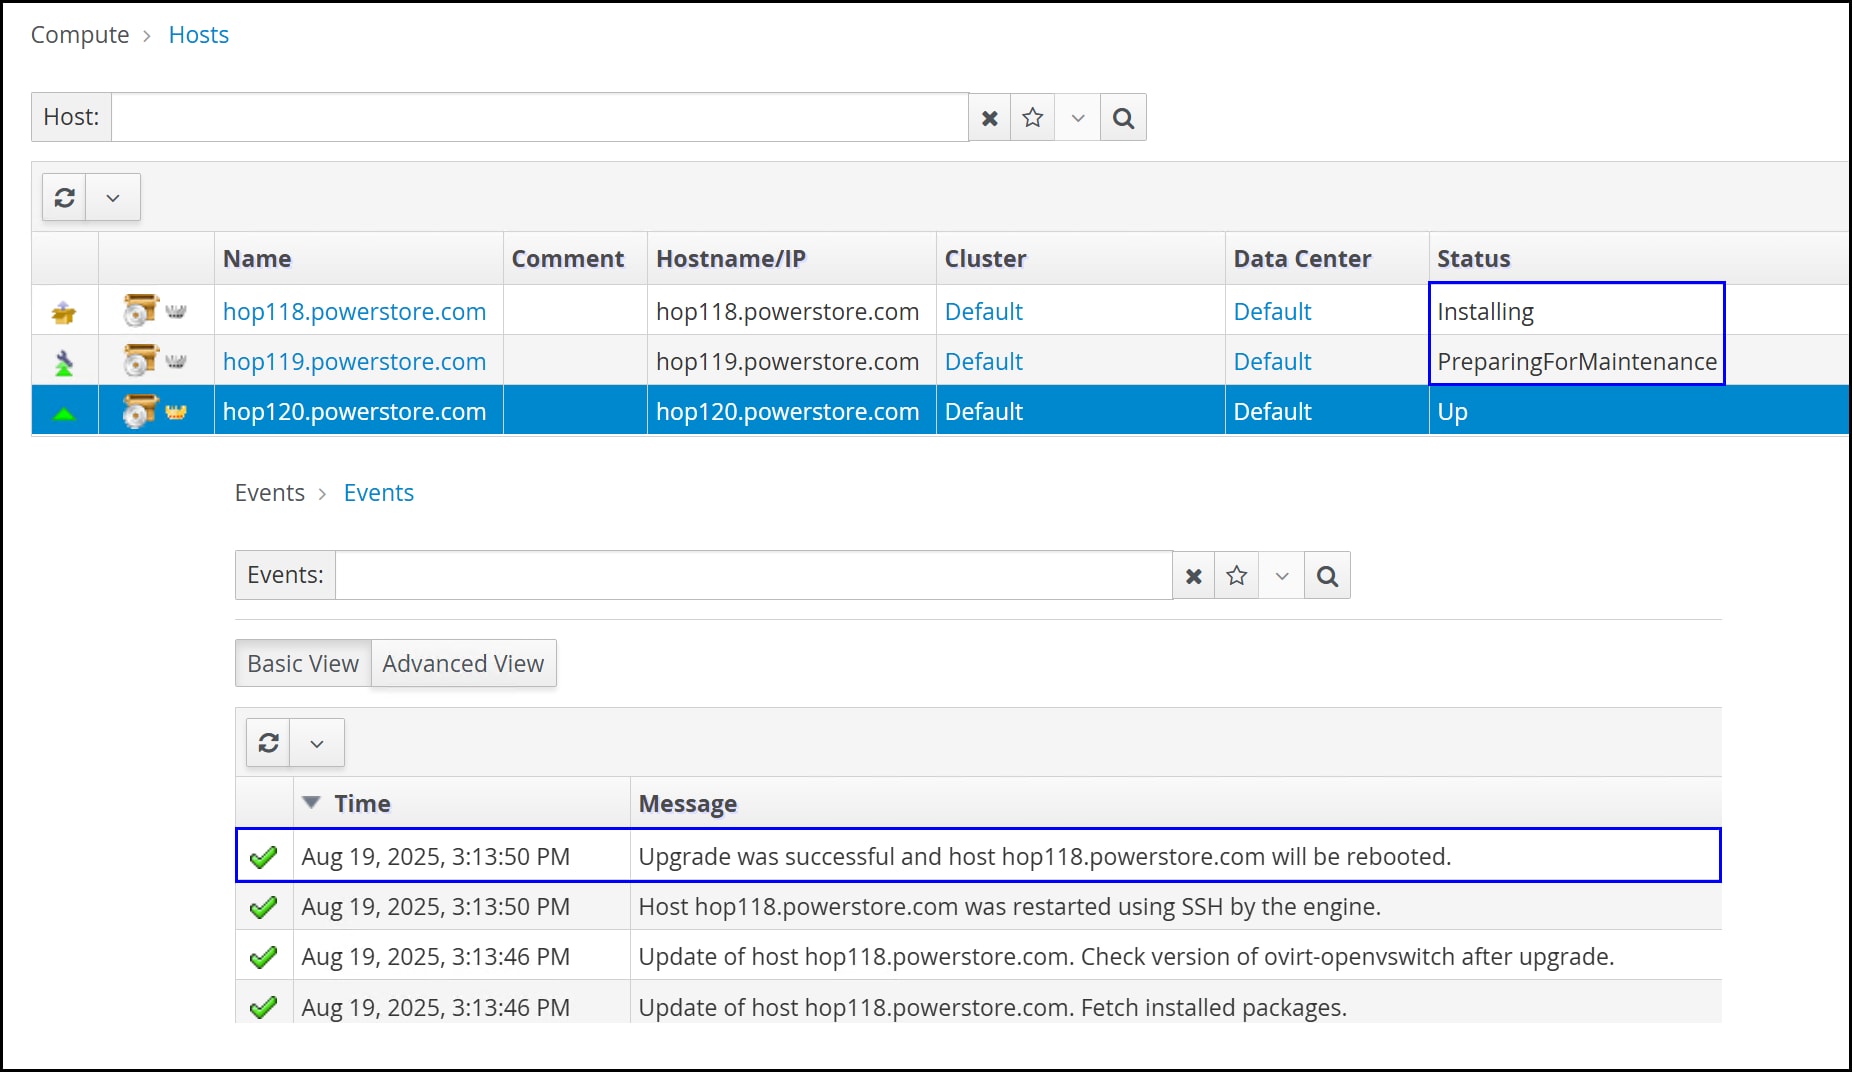Screen dimensions: 1852x1072
Task: Click the host type icon for hop119
Action: [x=140, y=360]
